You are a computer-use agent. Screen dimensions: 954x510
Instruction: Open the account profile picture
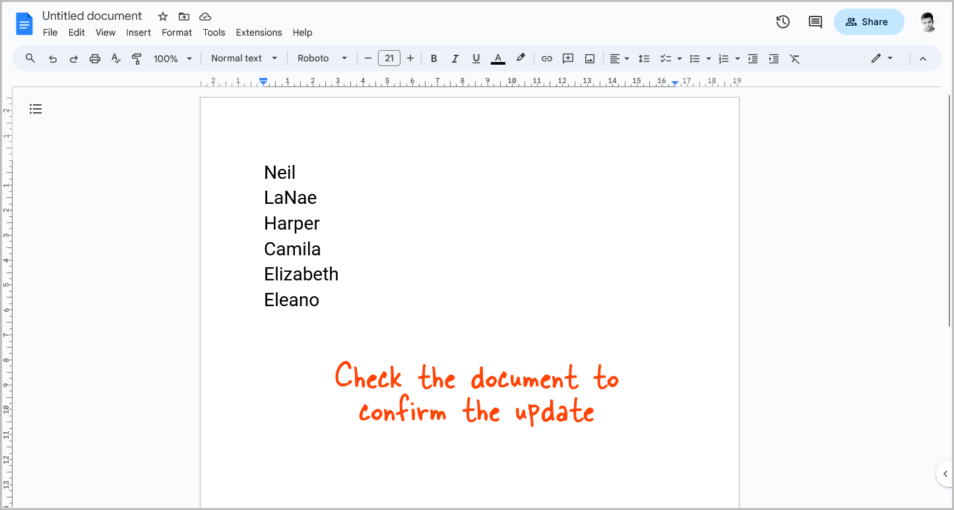(927, 22)
